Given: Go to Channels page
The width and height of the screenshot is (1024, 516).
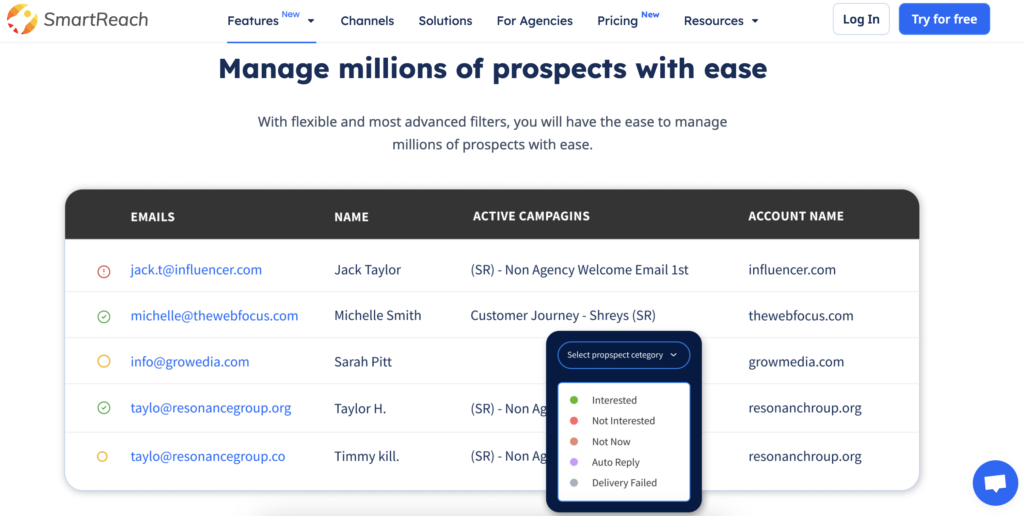Looking at the screenshot, I should (367, 21).
